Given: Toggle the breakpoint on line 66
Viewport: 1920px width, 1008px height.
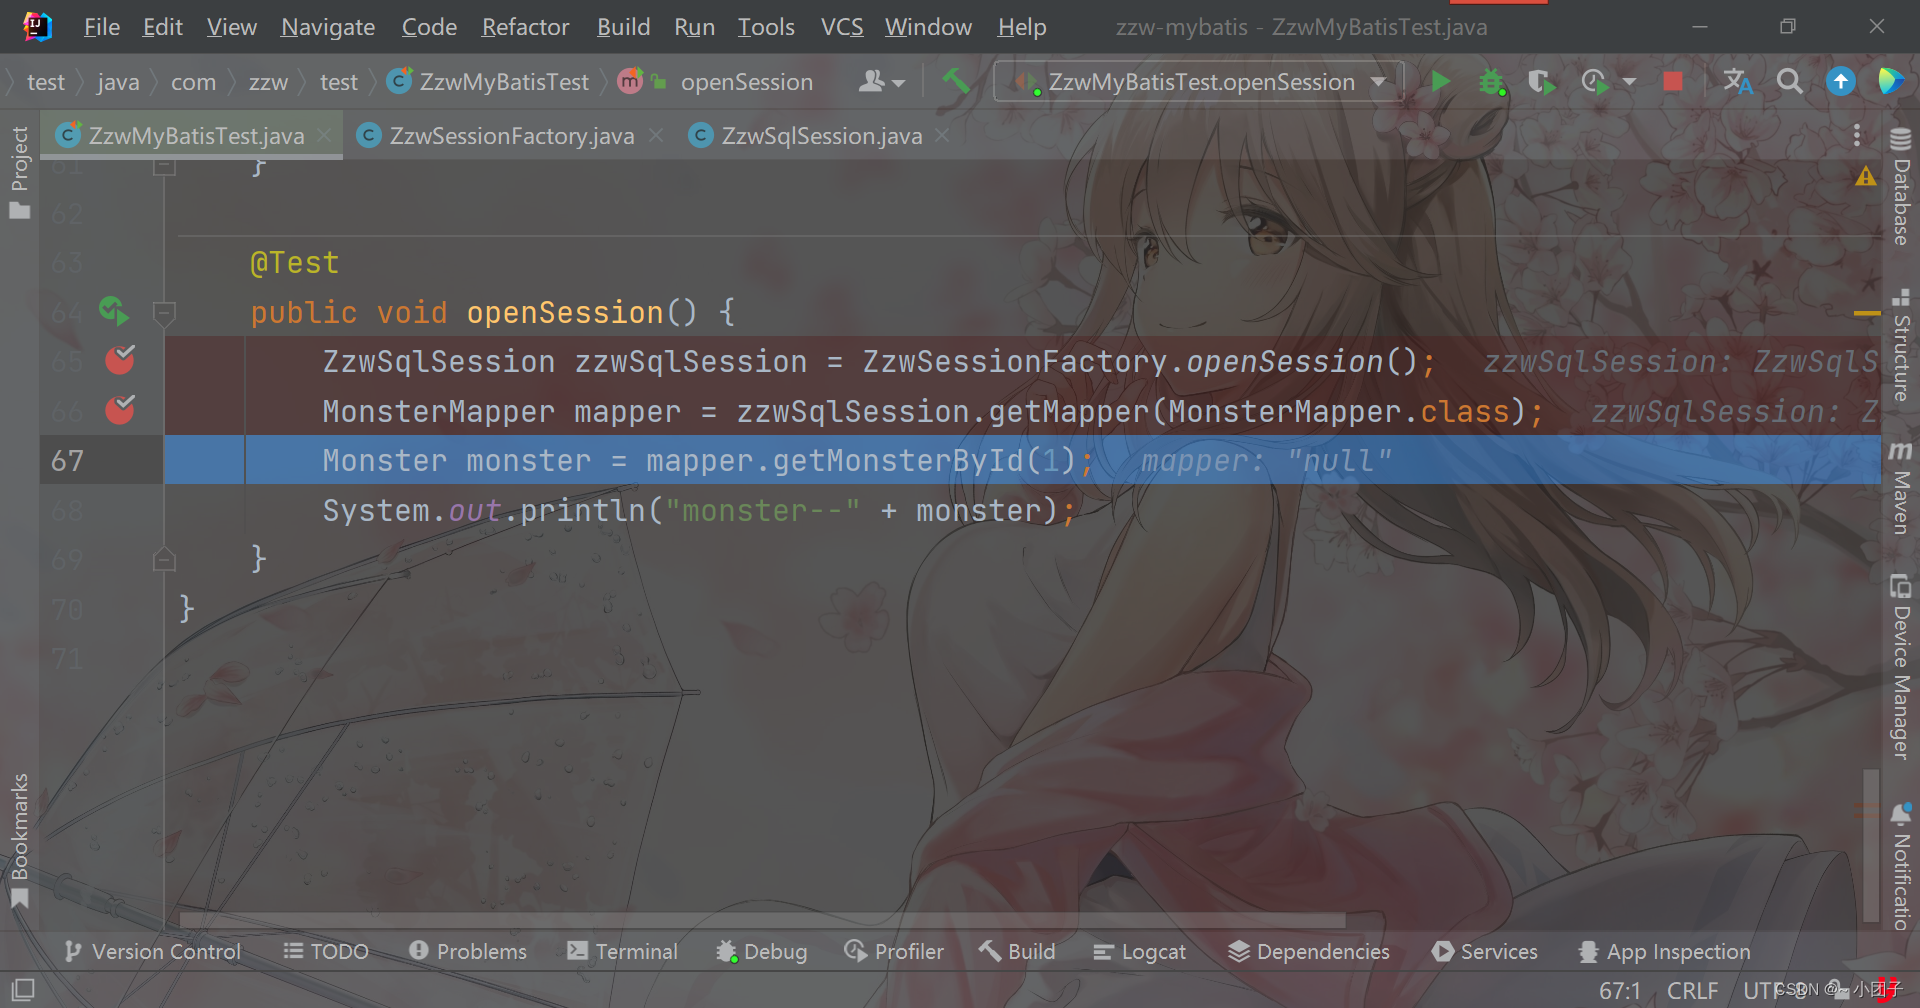Looking at the screenshot, I should point(120,409).
